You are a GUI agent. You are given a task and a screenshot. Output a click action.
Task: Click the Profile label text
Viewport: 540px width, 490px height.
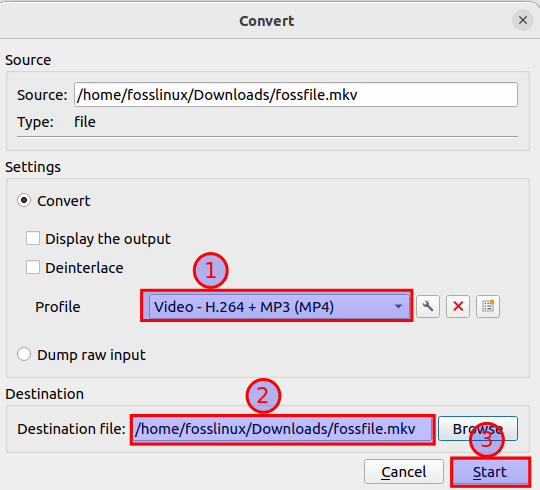58,307
